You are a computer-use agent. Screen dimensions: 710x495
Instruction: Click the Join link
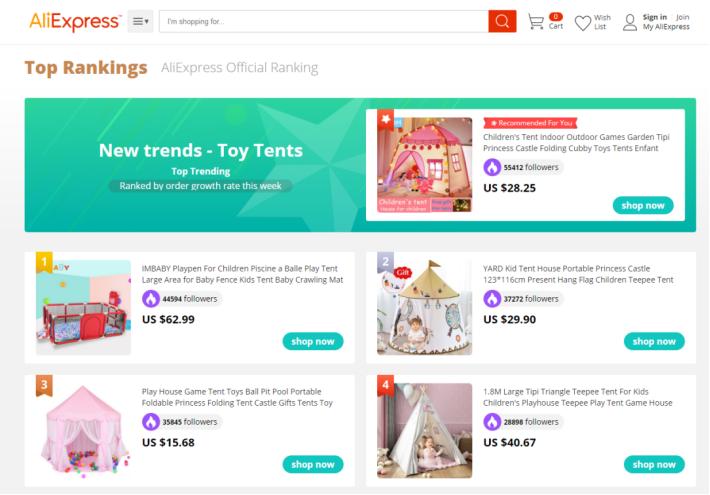682,16
